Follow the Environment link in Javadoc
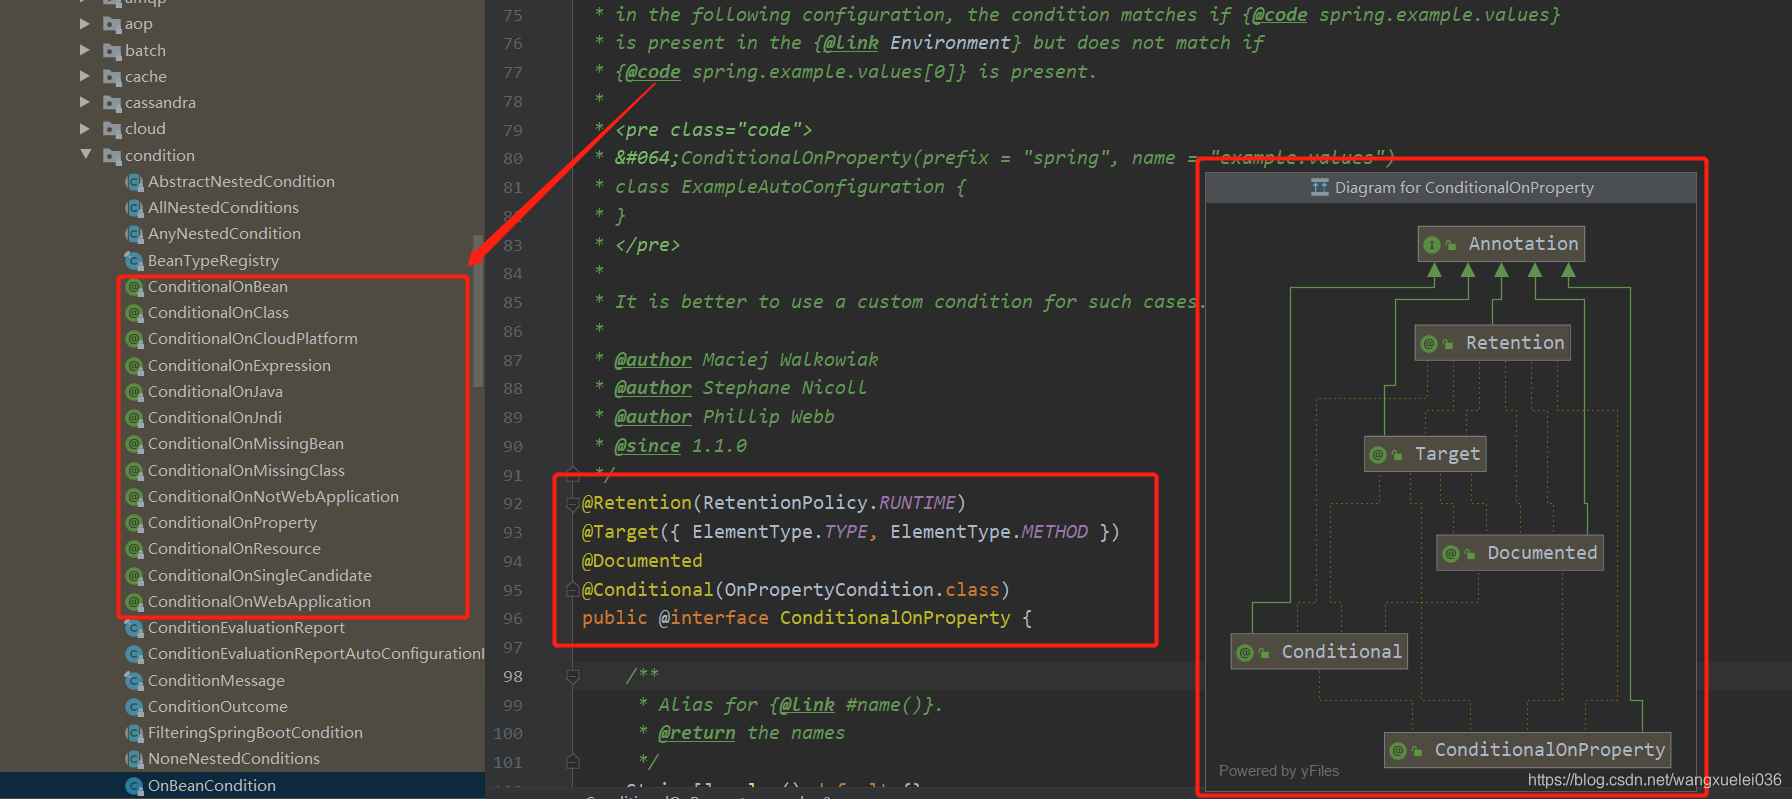 pos(950,43)
